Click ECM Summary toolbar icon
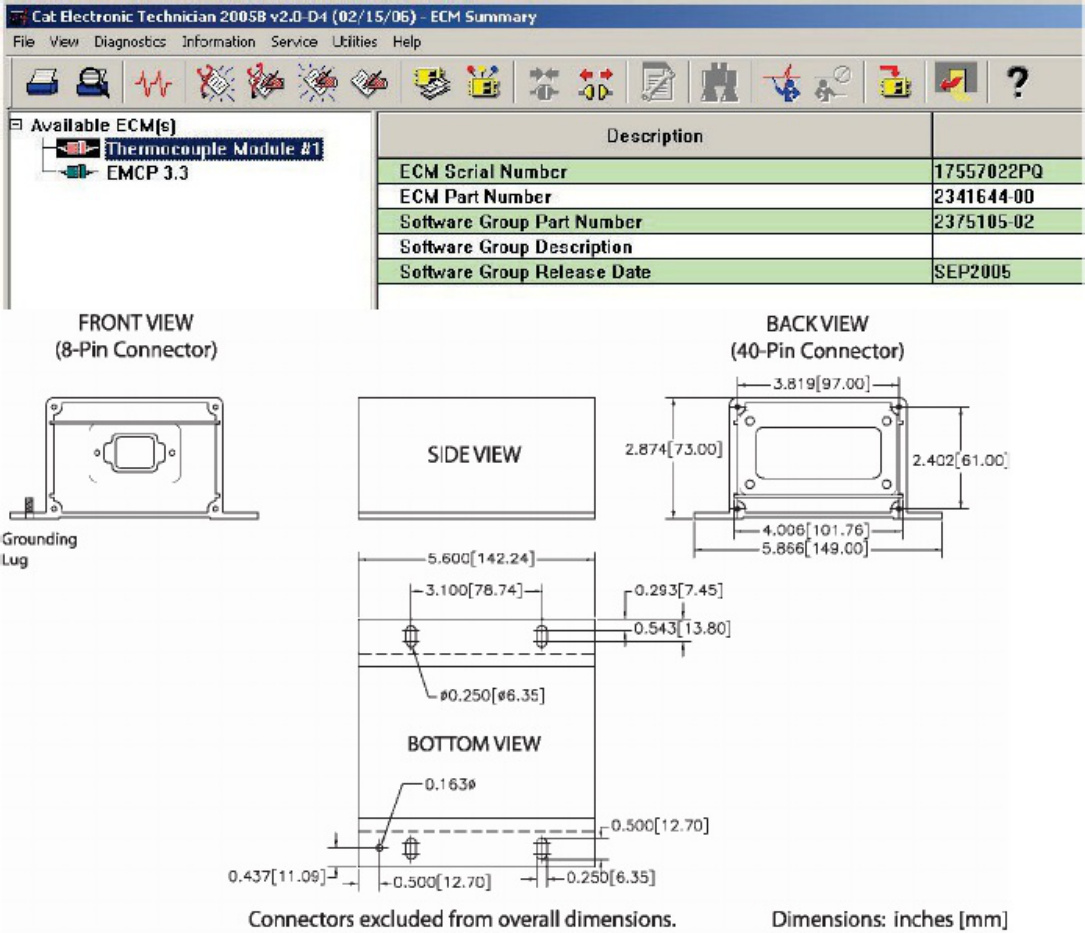Screen dimensions: 1085x933 tap(432, 83)
